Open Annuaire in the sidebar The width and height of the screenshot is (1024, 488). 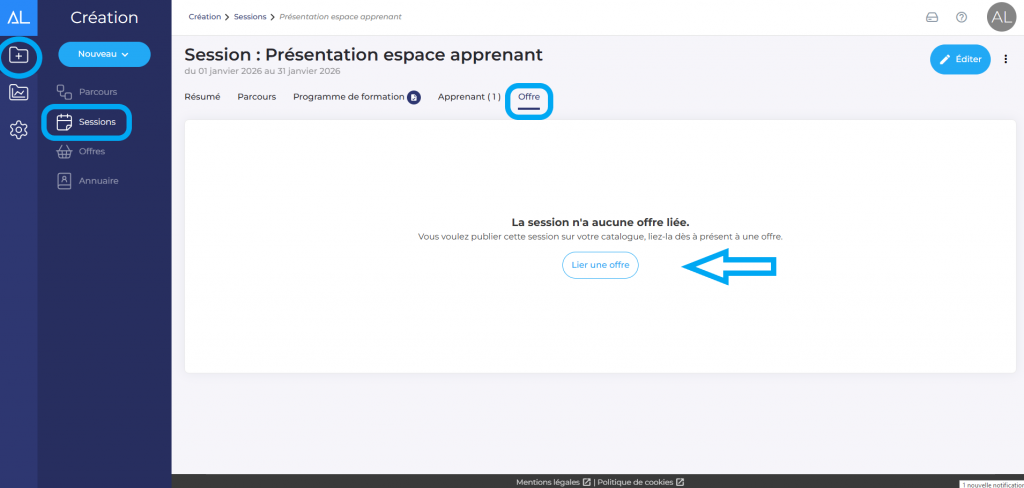click(x=98, y=181)
